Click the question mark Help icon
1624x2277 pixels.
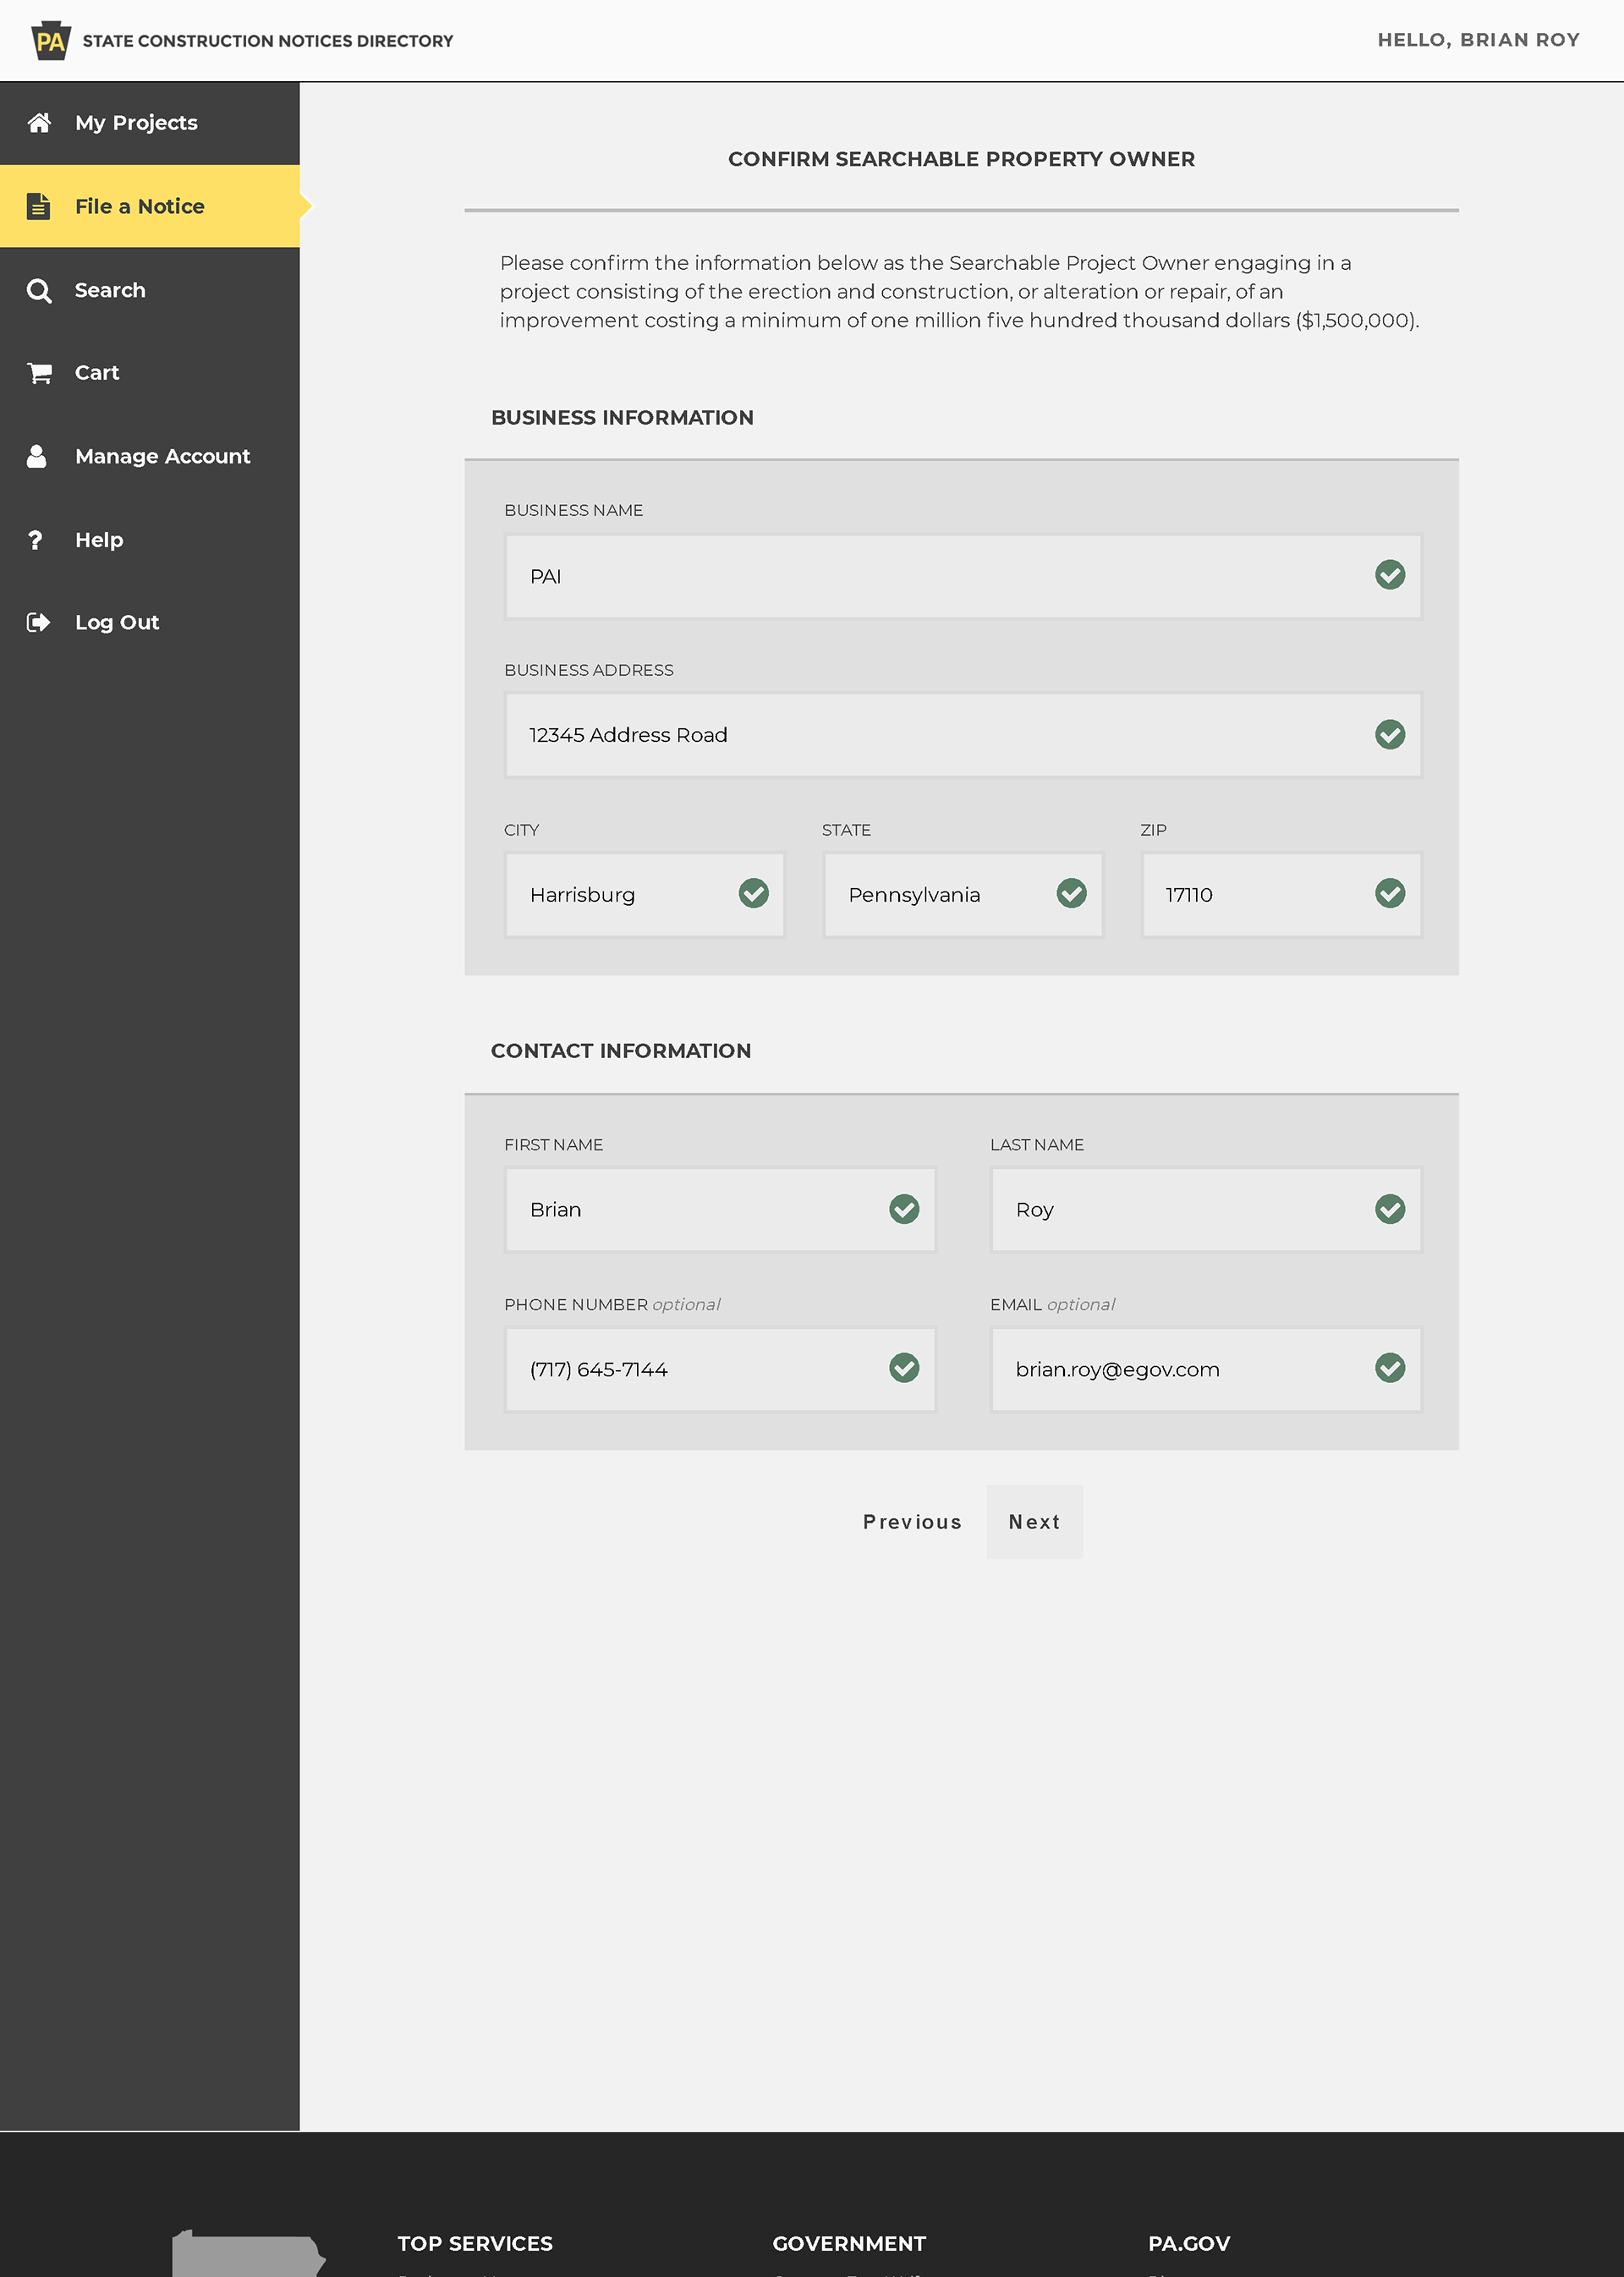[36, 540]
